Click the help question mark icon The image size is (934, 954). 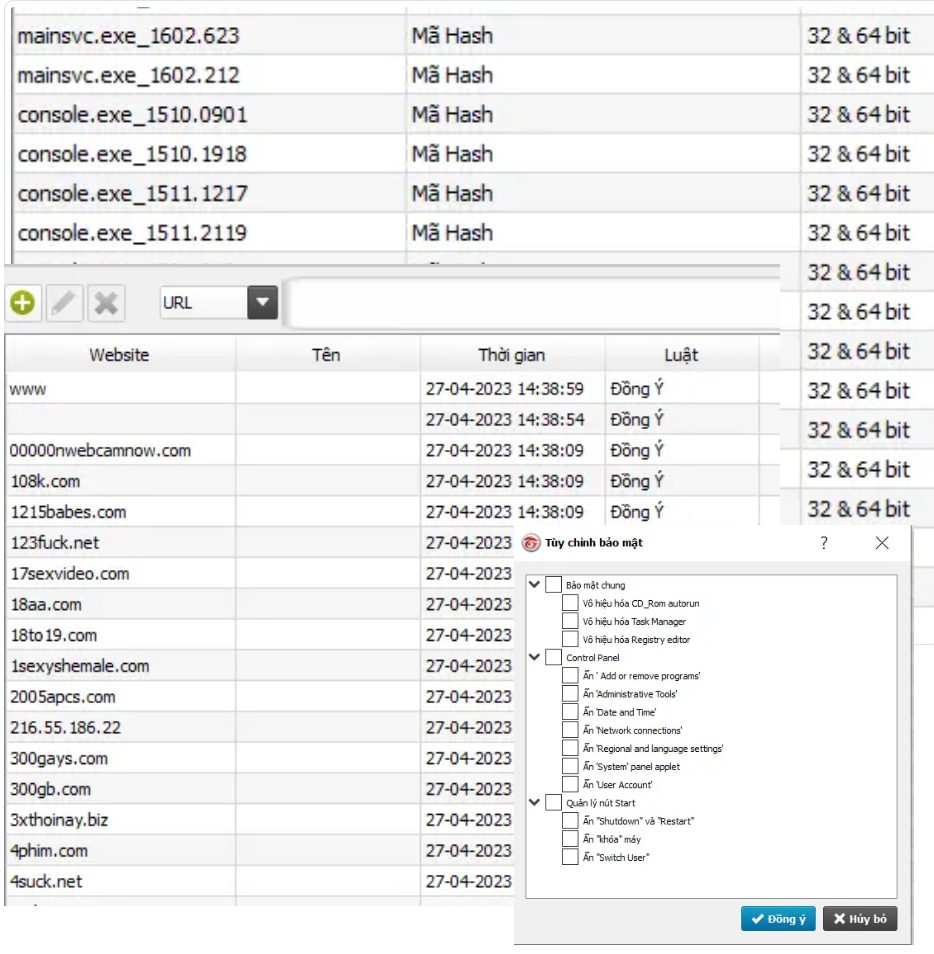click(x=824, y=543)
